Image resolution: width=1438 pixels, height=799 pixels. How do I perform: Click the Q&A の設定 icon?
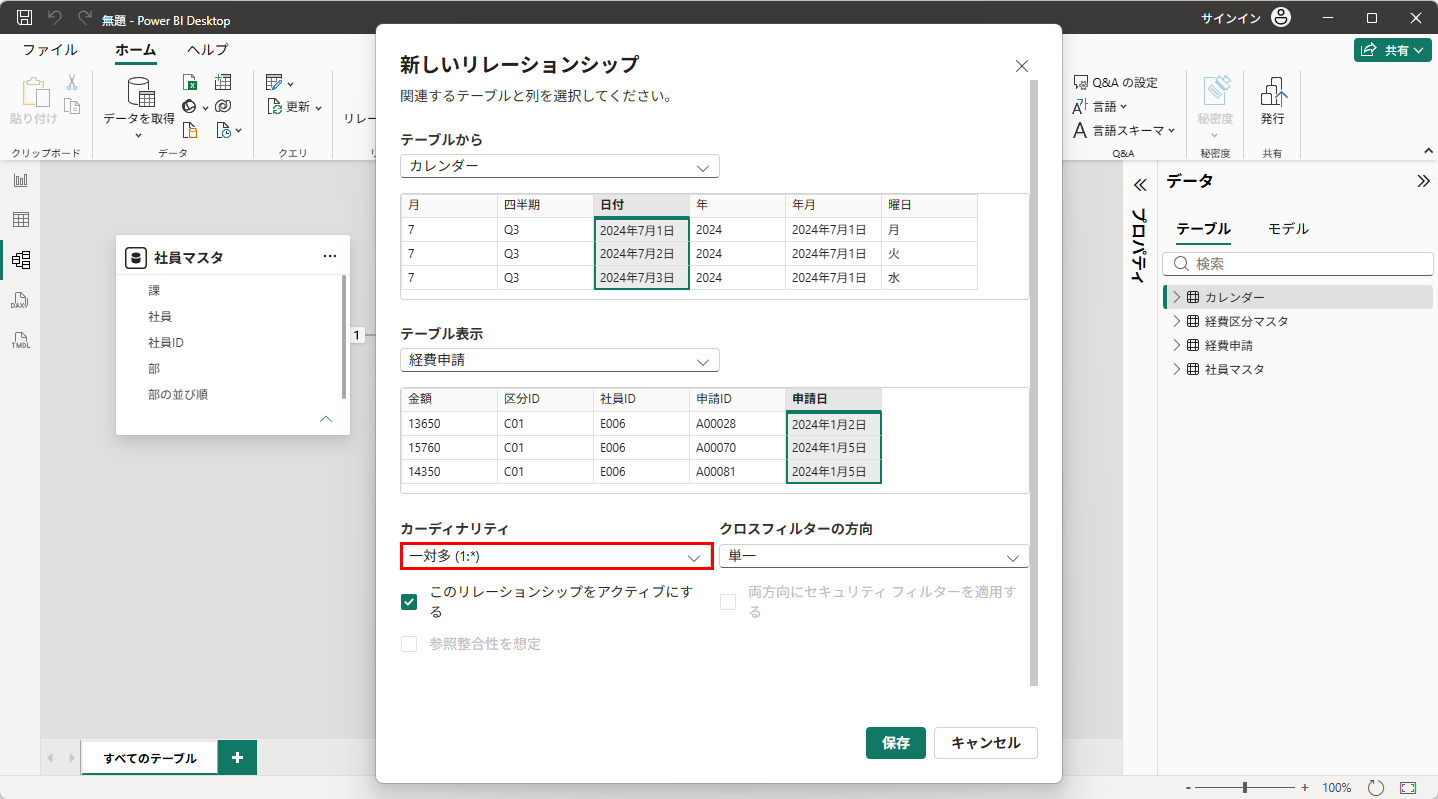click(1080, 82)
